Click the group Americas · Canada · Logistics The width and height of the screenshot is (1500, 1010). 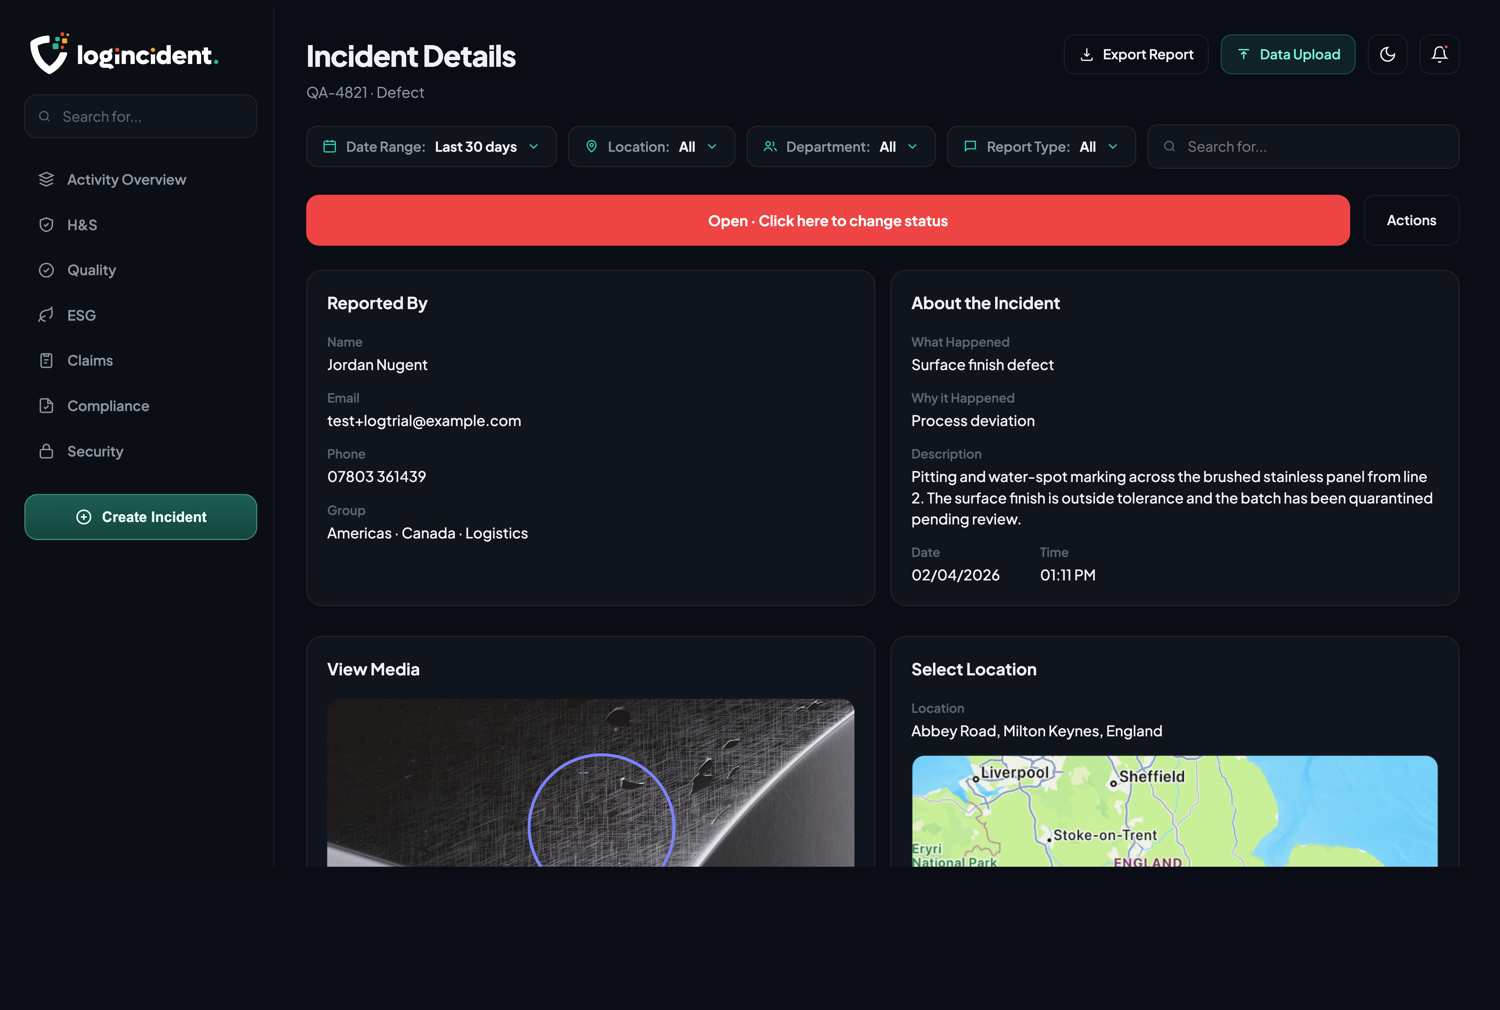(428, 533)
